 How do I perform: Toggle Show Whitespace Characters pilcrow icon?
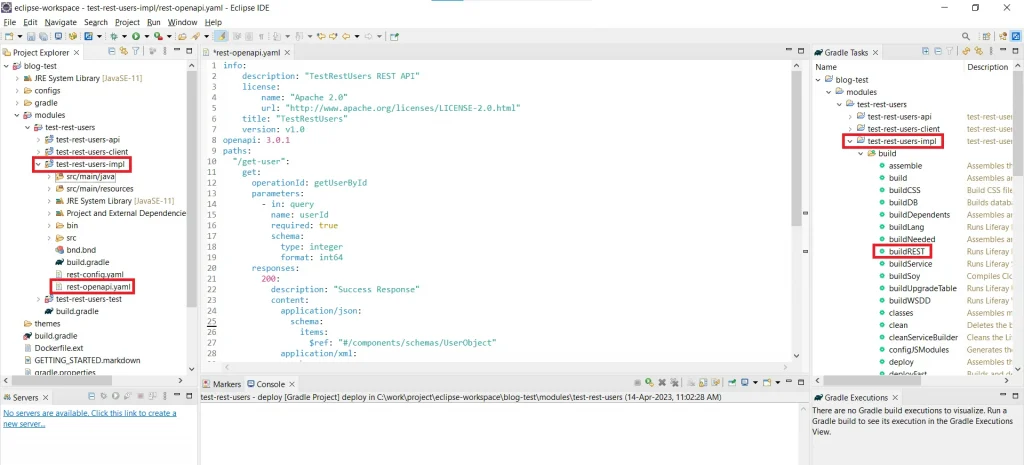(261, 37)
